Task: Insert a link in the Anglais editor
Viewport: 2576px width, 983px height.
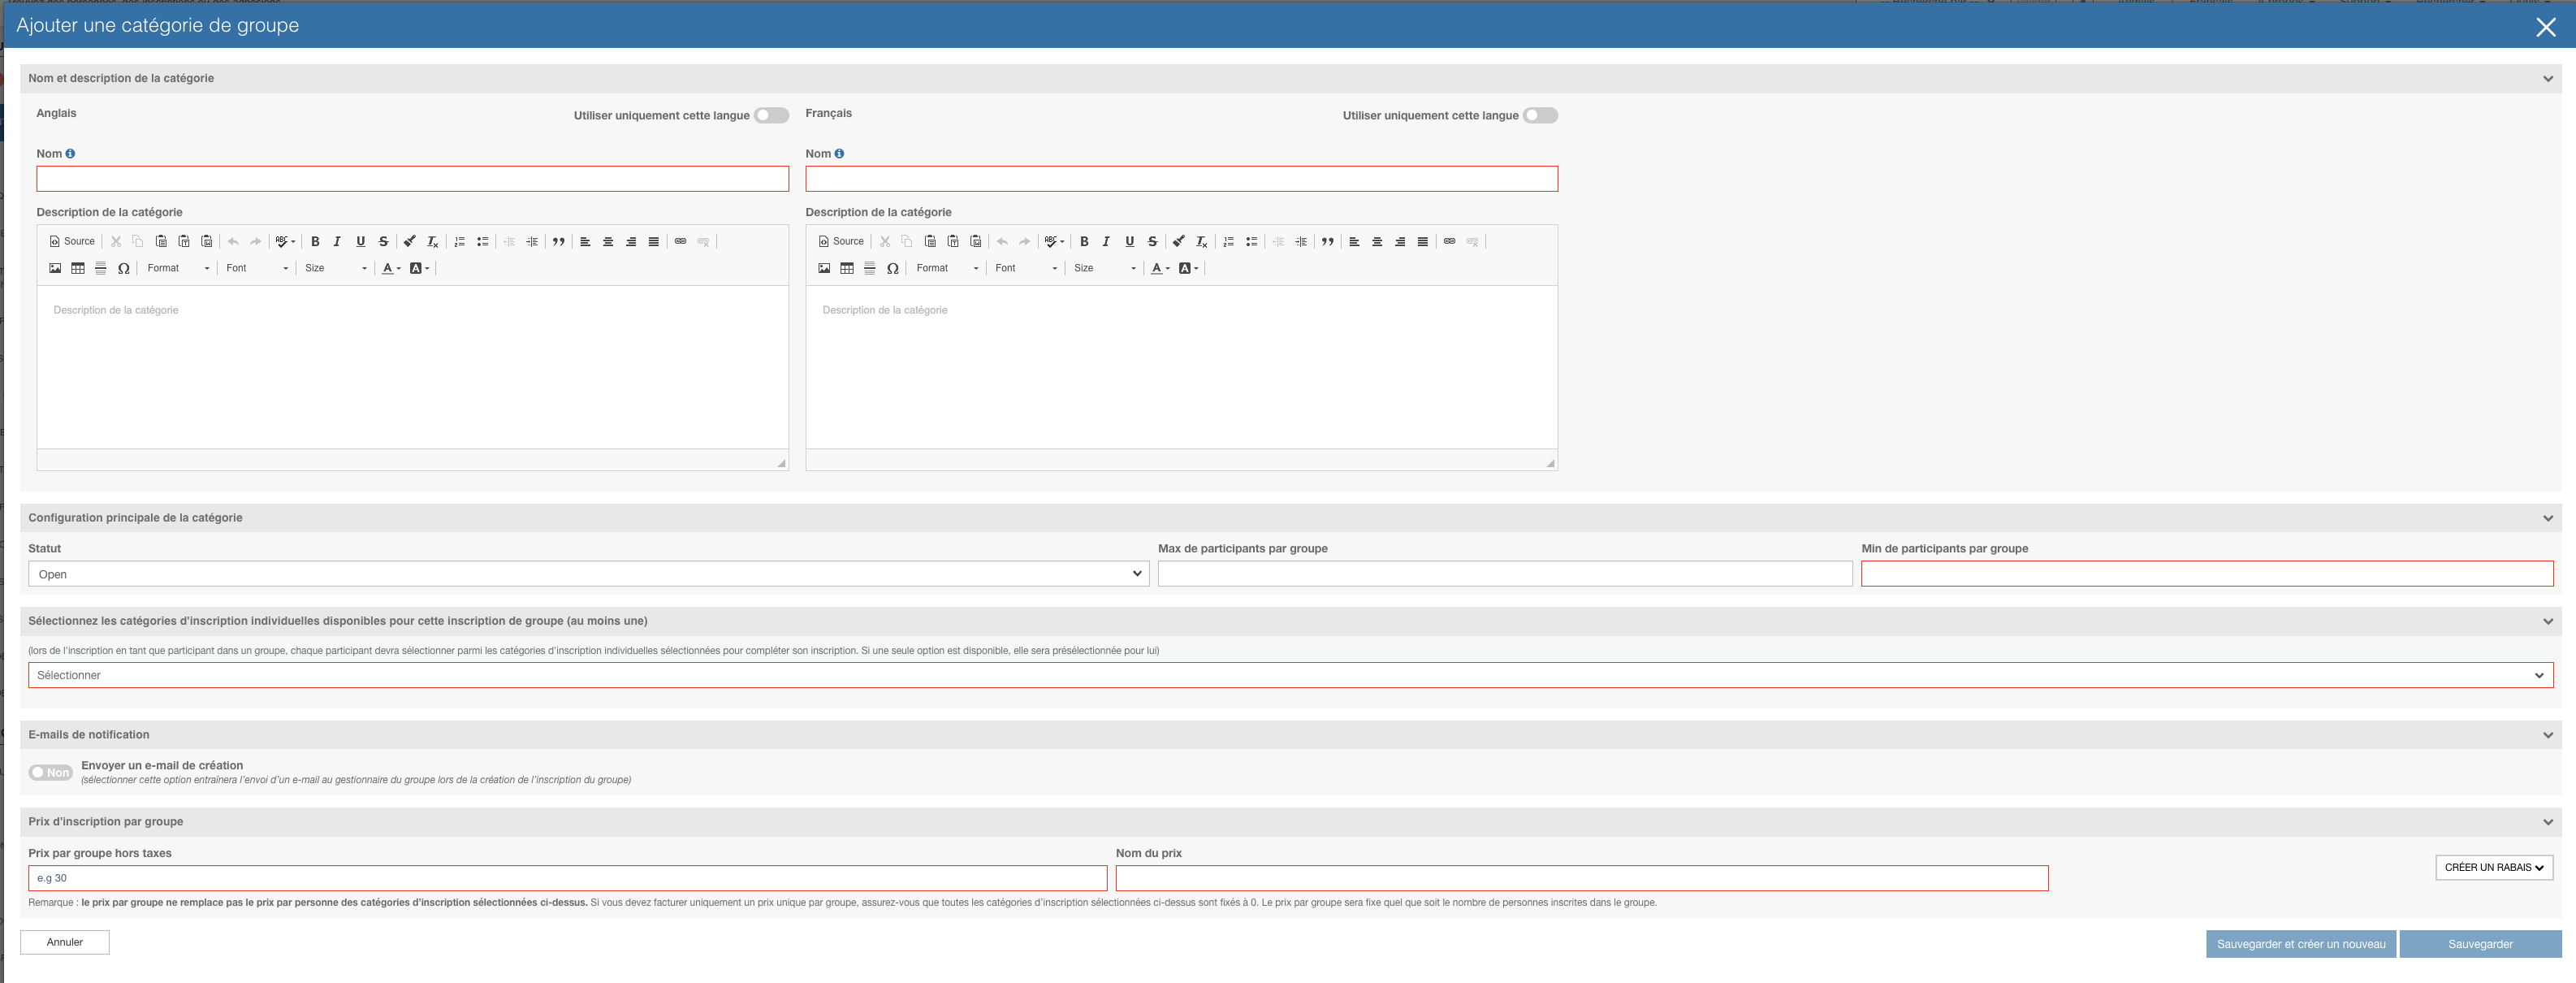Action: [x=680, y=241]
